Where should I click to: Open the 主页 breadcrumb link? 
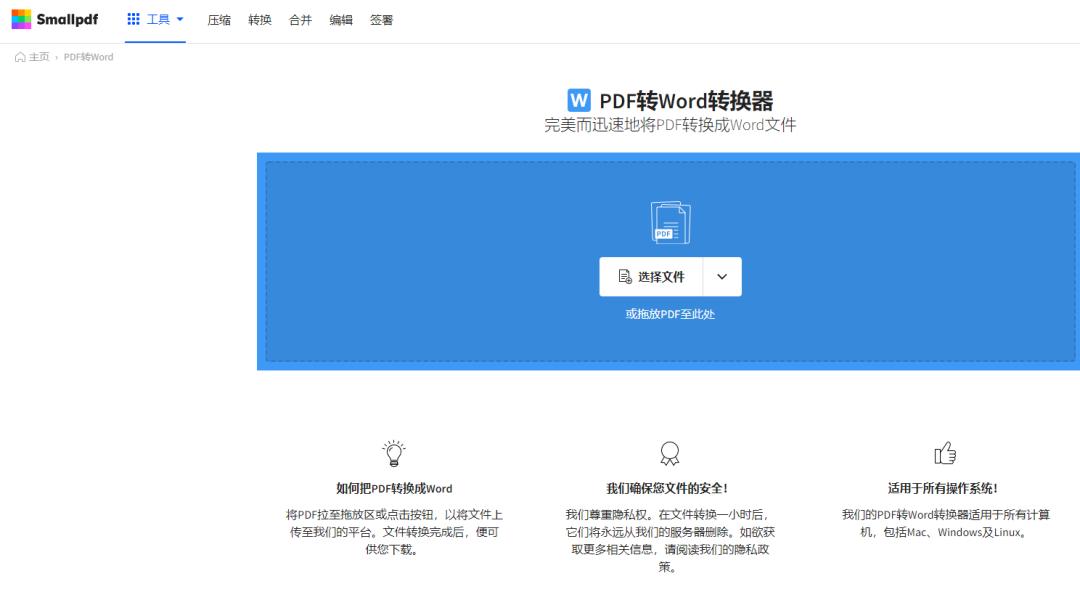(x=36, y=57)
